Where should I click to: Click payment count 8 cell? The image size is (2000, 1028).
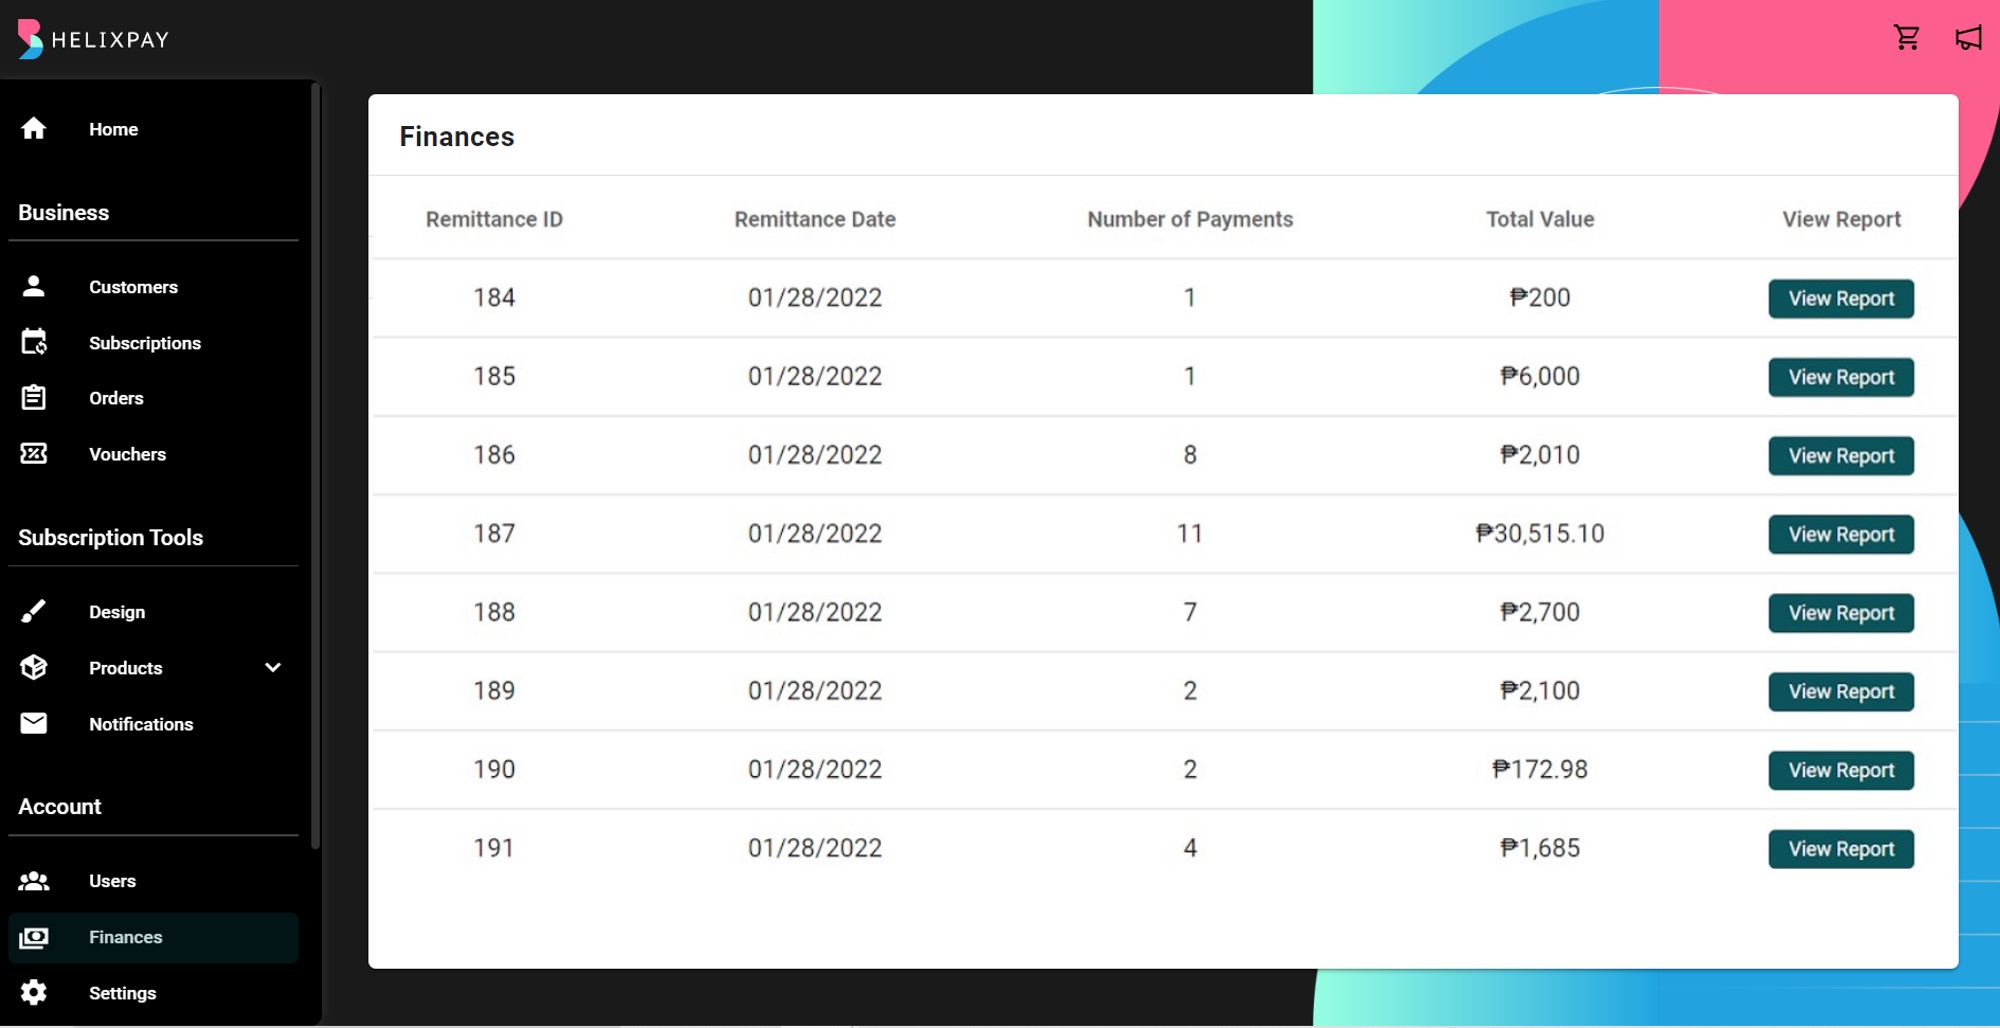coord(1190,455)
